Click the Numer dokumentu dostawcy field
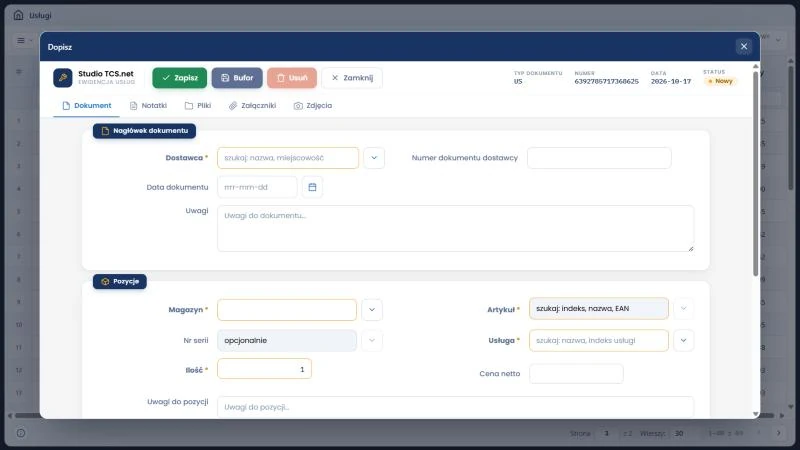Image resolution: width=800 pixels, height=450 pixels. [599, 158]
